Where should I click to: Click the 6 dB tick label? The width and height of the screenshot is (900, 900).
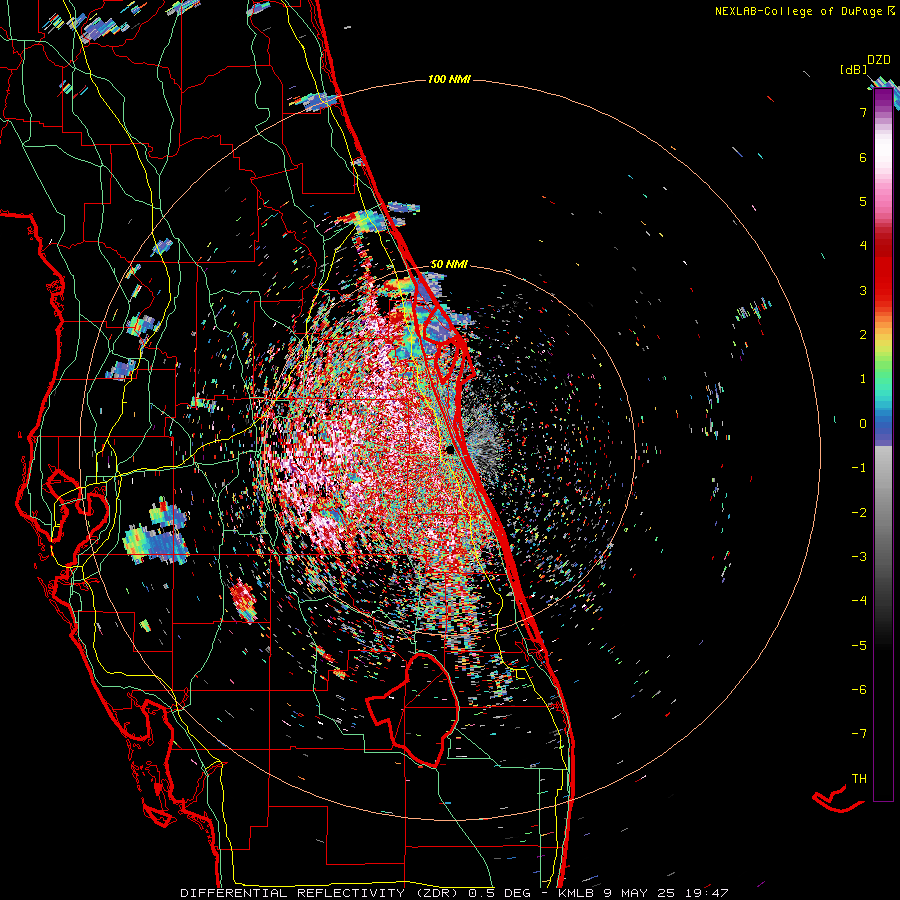[863, 157]
